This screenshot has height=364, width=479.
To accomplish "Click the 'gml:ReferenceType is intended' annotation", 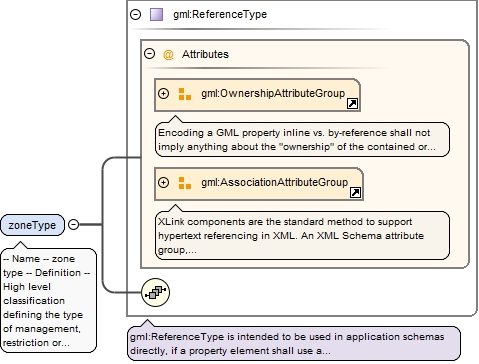I will (x=294, y=344).
